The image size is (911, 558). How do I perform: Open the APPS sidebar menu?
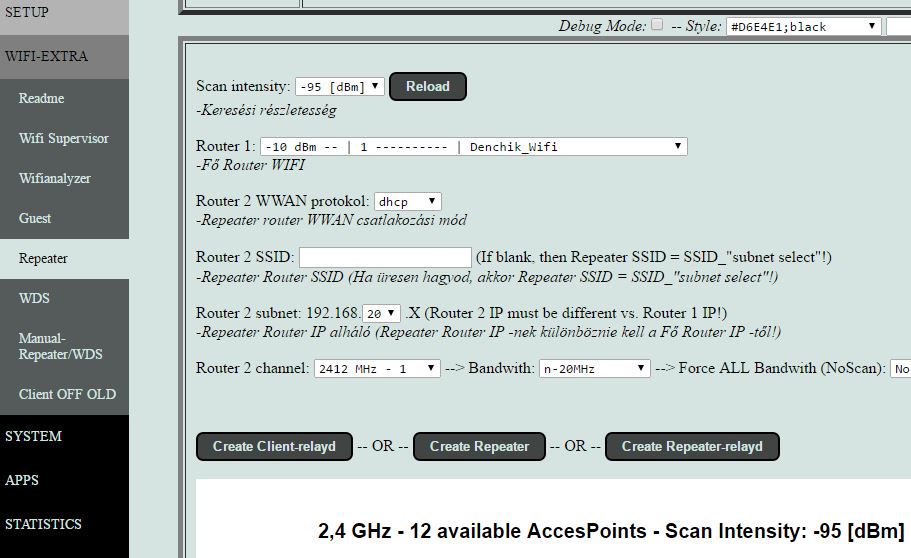click(64, 480)
